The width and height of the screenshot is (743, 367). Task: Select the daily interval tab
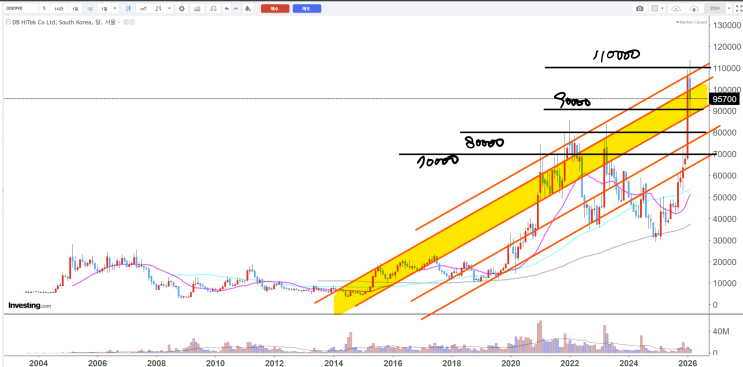click(75, 9)
